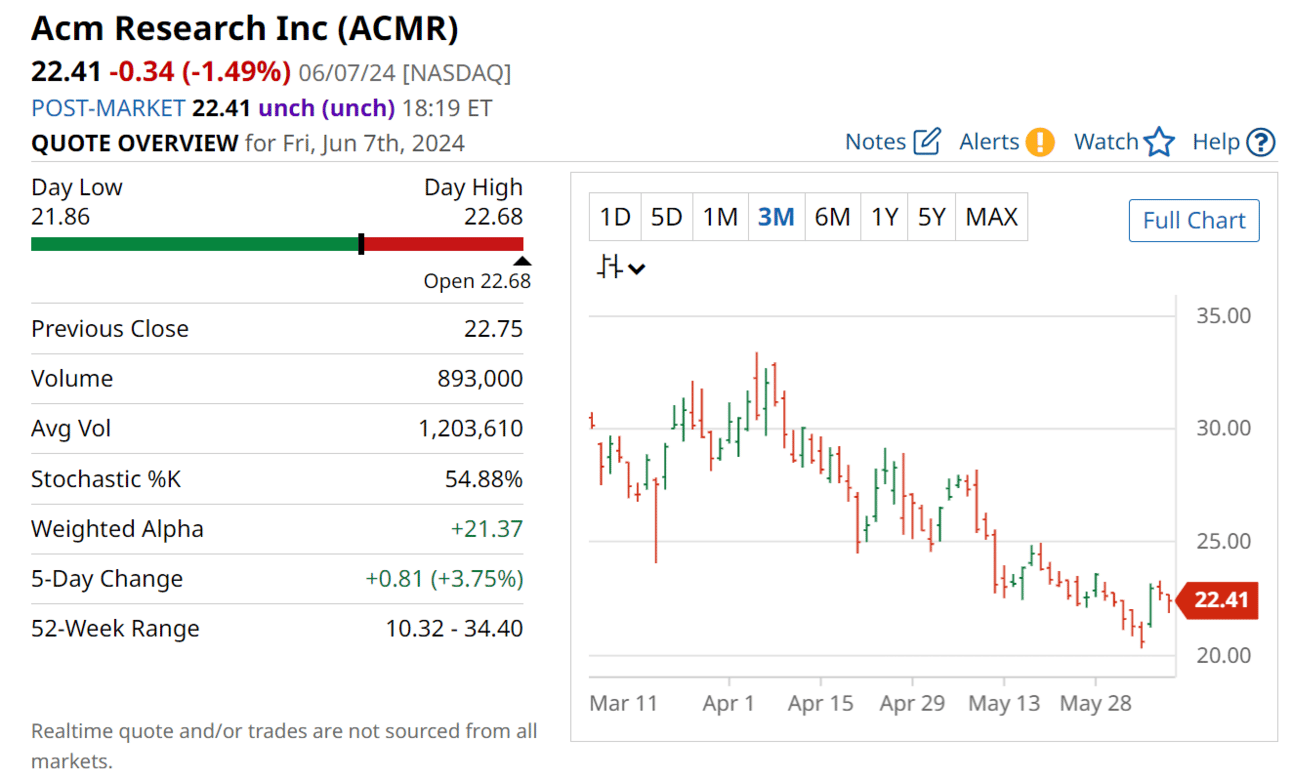Open the Notes pencil icon

coord(928,142)
